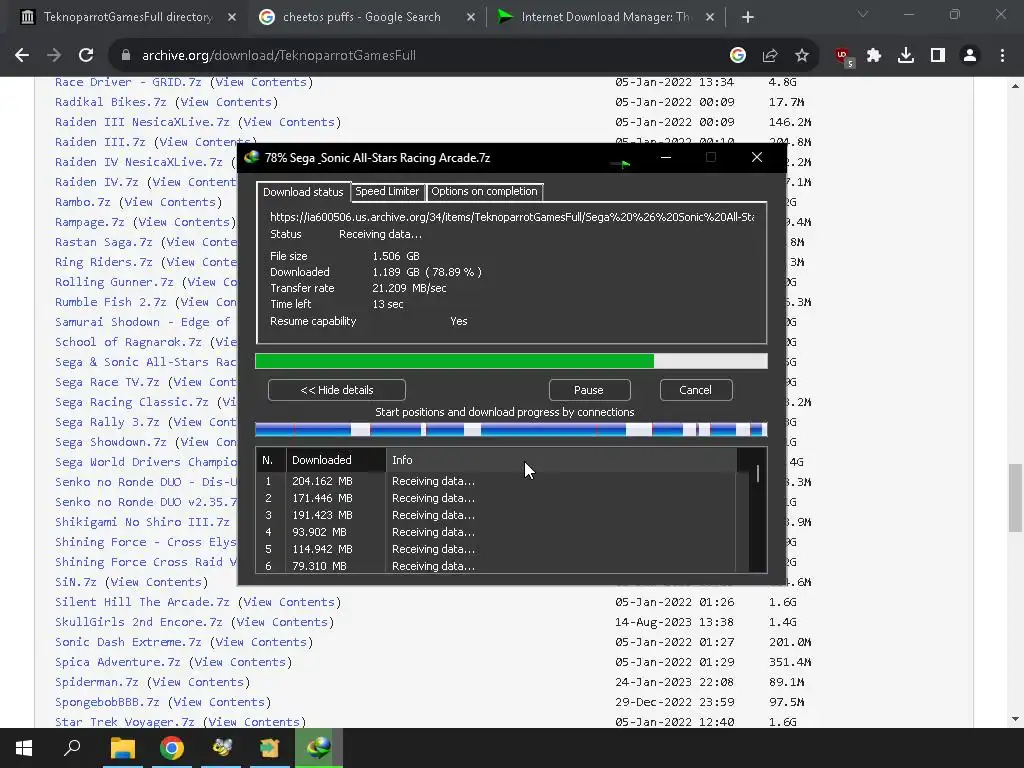The width and height of the screenshot is (1024, 768).
Task: Open Radikal Bikes.7z link
Action: 110,102
